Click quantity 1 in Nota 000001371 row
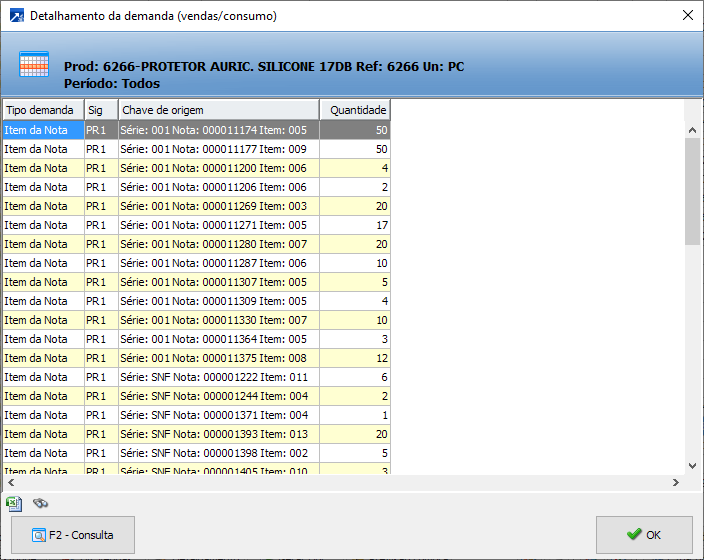 (x=355, y=415)
